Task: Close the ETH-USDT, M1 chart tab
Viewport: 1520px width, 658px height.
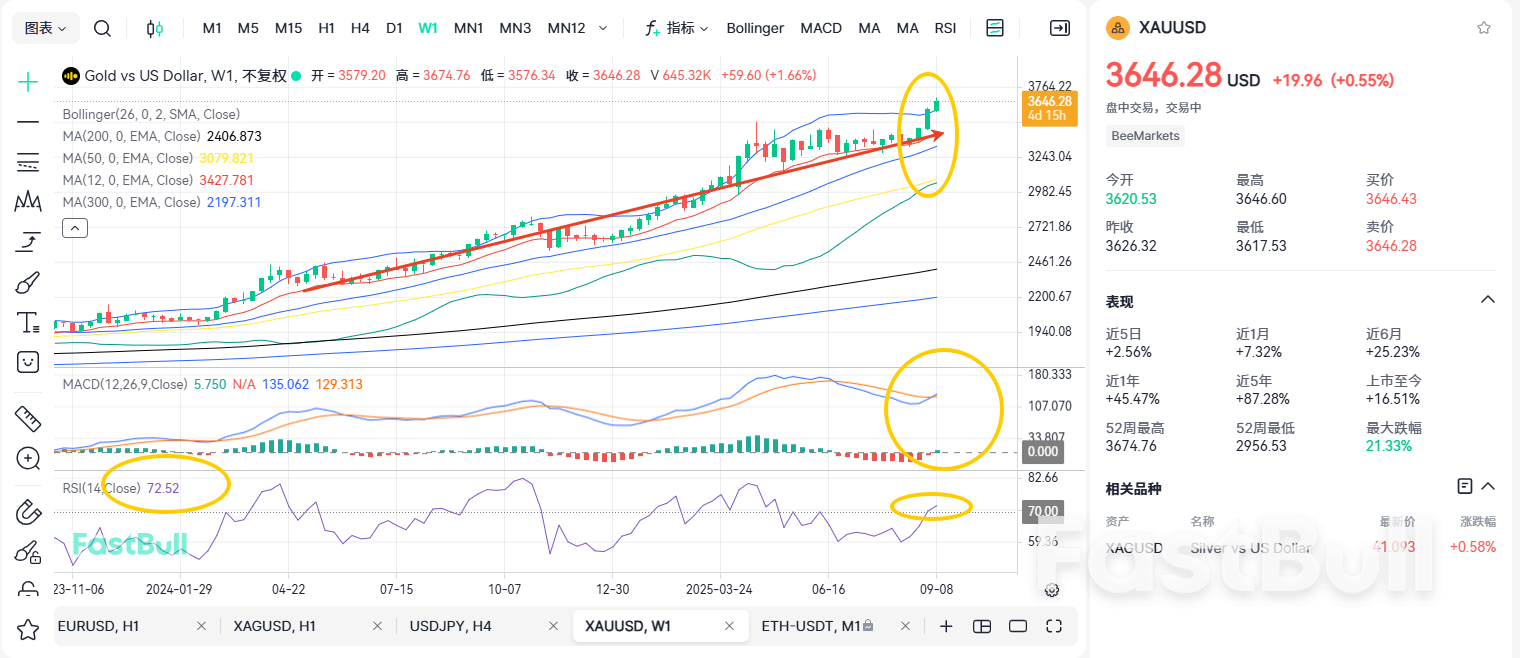Action: tap(905, 625)
